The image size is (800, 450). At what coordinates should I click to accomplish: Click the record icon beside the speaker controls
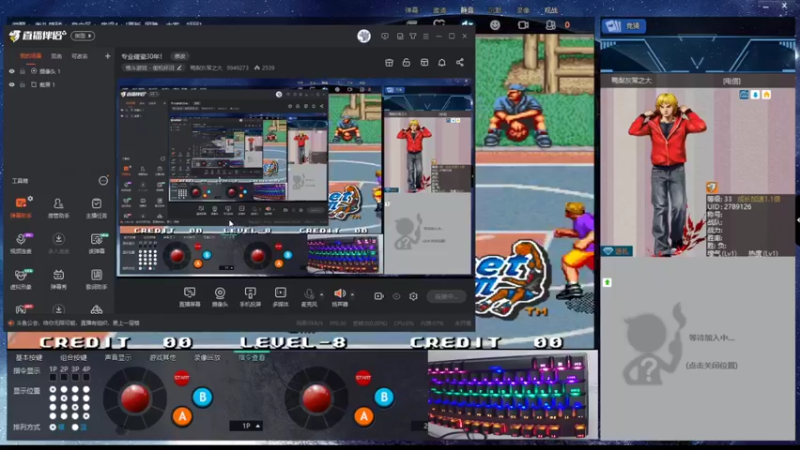click(x=379, y=296)
